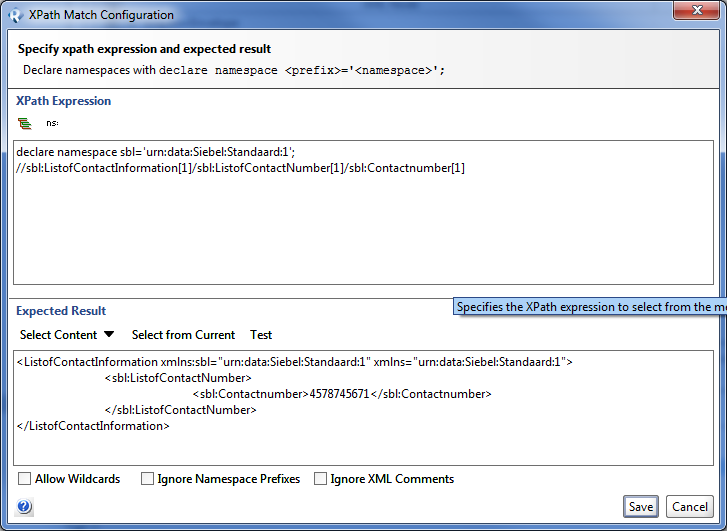Open the help icon at bottom left
Image resolution: width=727 pixels, height=531 pixels.
point(25,507)
